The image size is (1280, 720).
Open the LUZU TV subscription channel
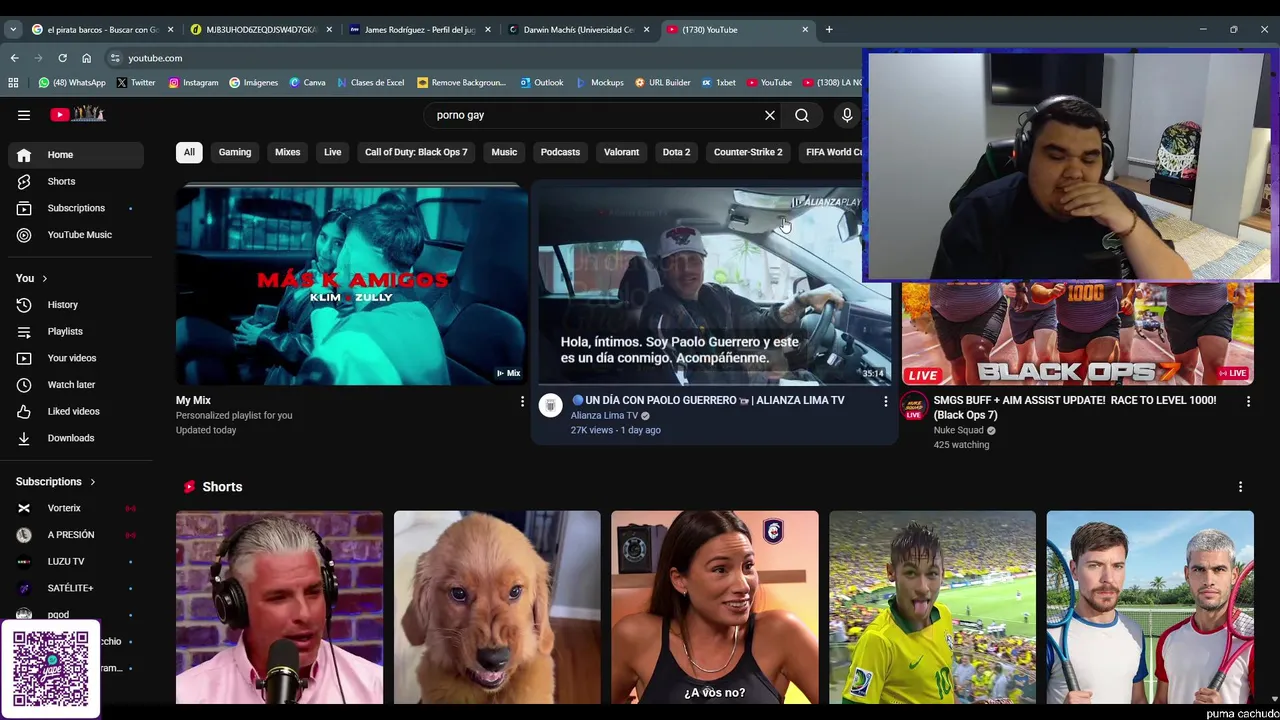pos(76,562)
